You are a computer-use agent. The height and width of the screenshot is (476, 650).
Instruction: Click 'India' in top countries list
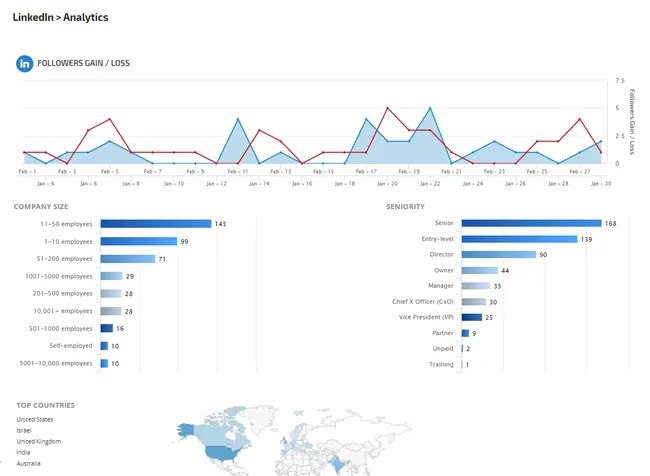[x=23, y=452]
